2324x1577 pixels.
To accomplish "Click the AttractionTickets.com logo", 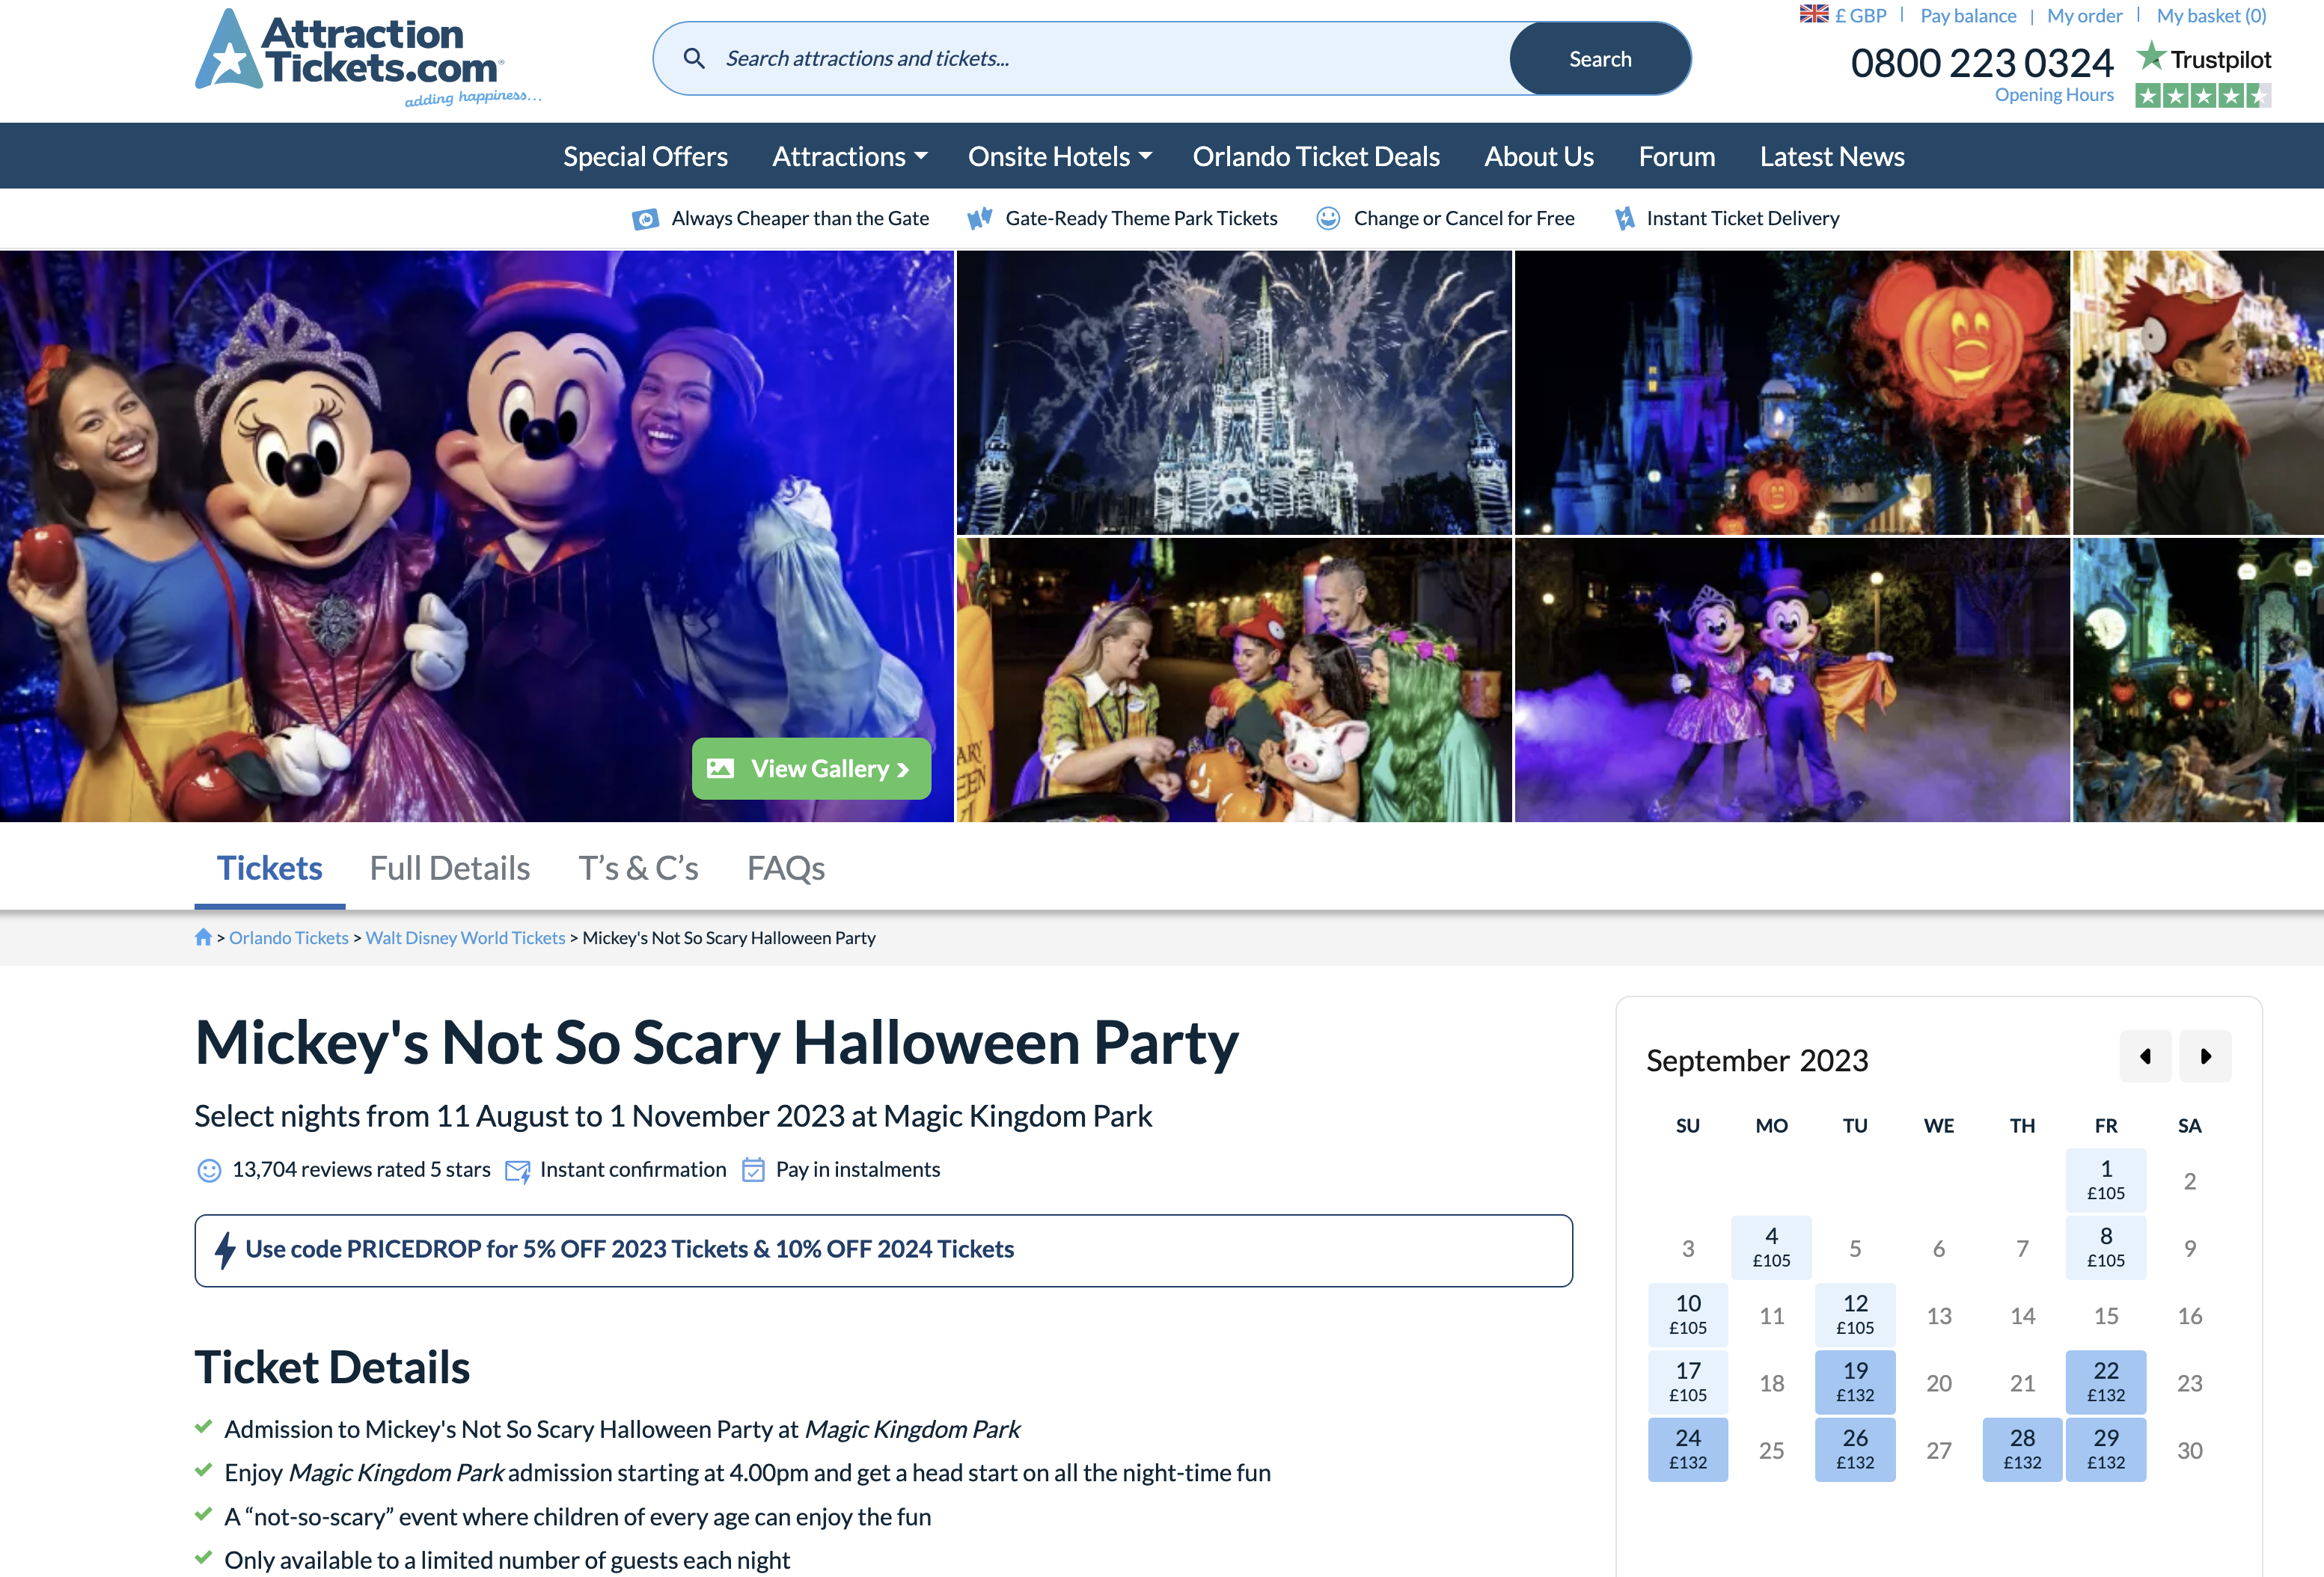I will tap(367, 58).
